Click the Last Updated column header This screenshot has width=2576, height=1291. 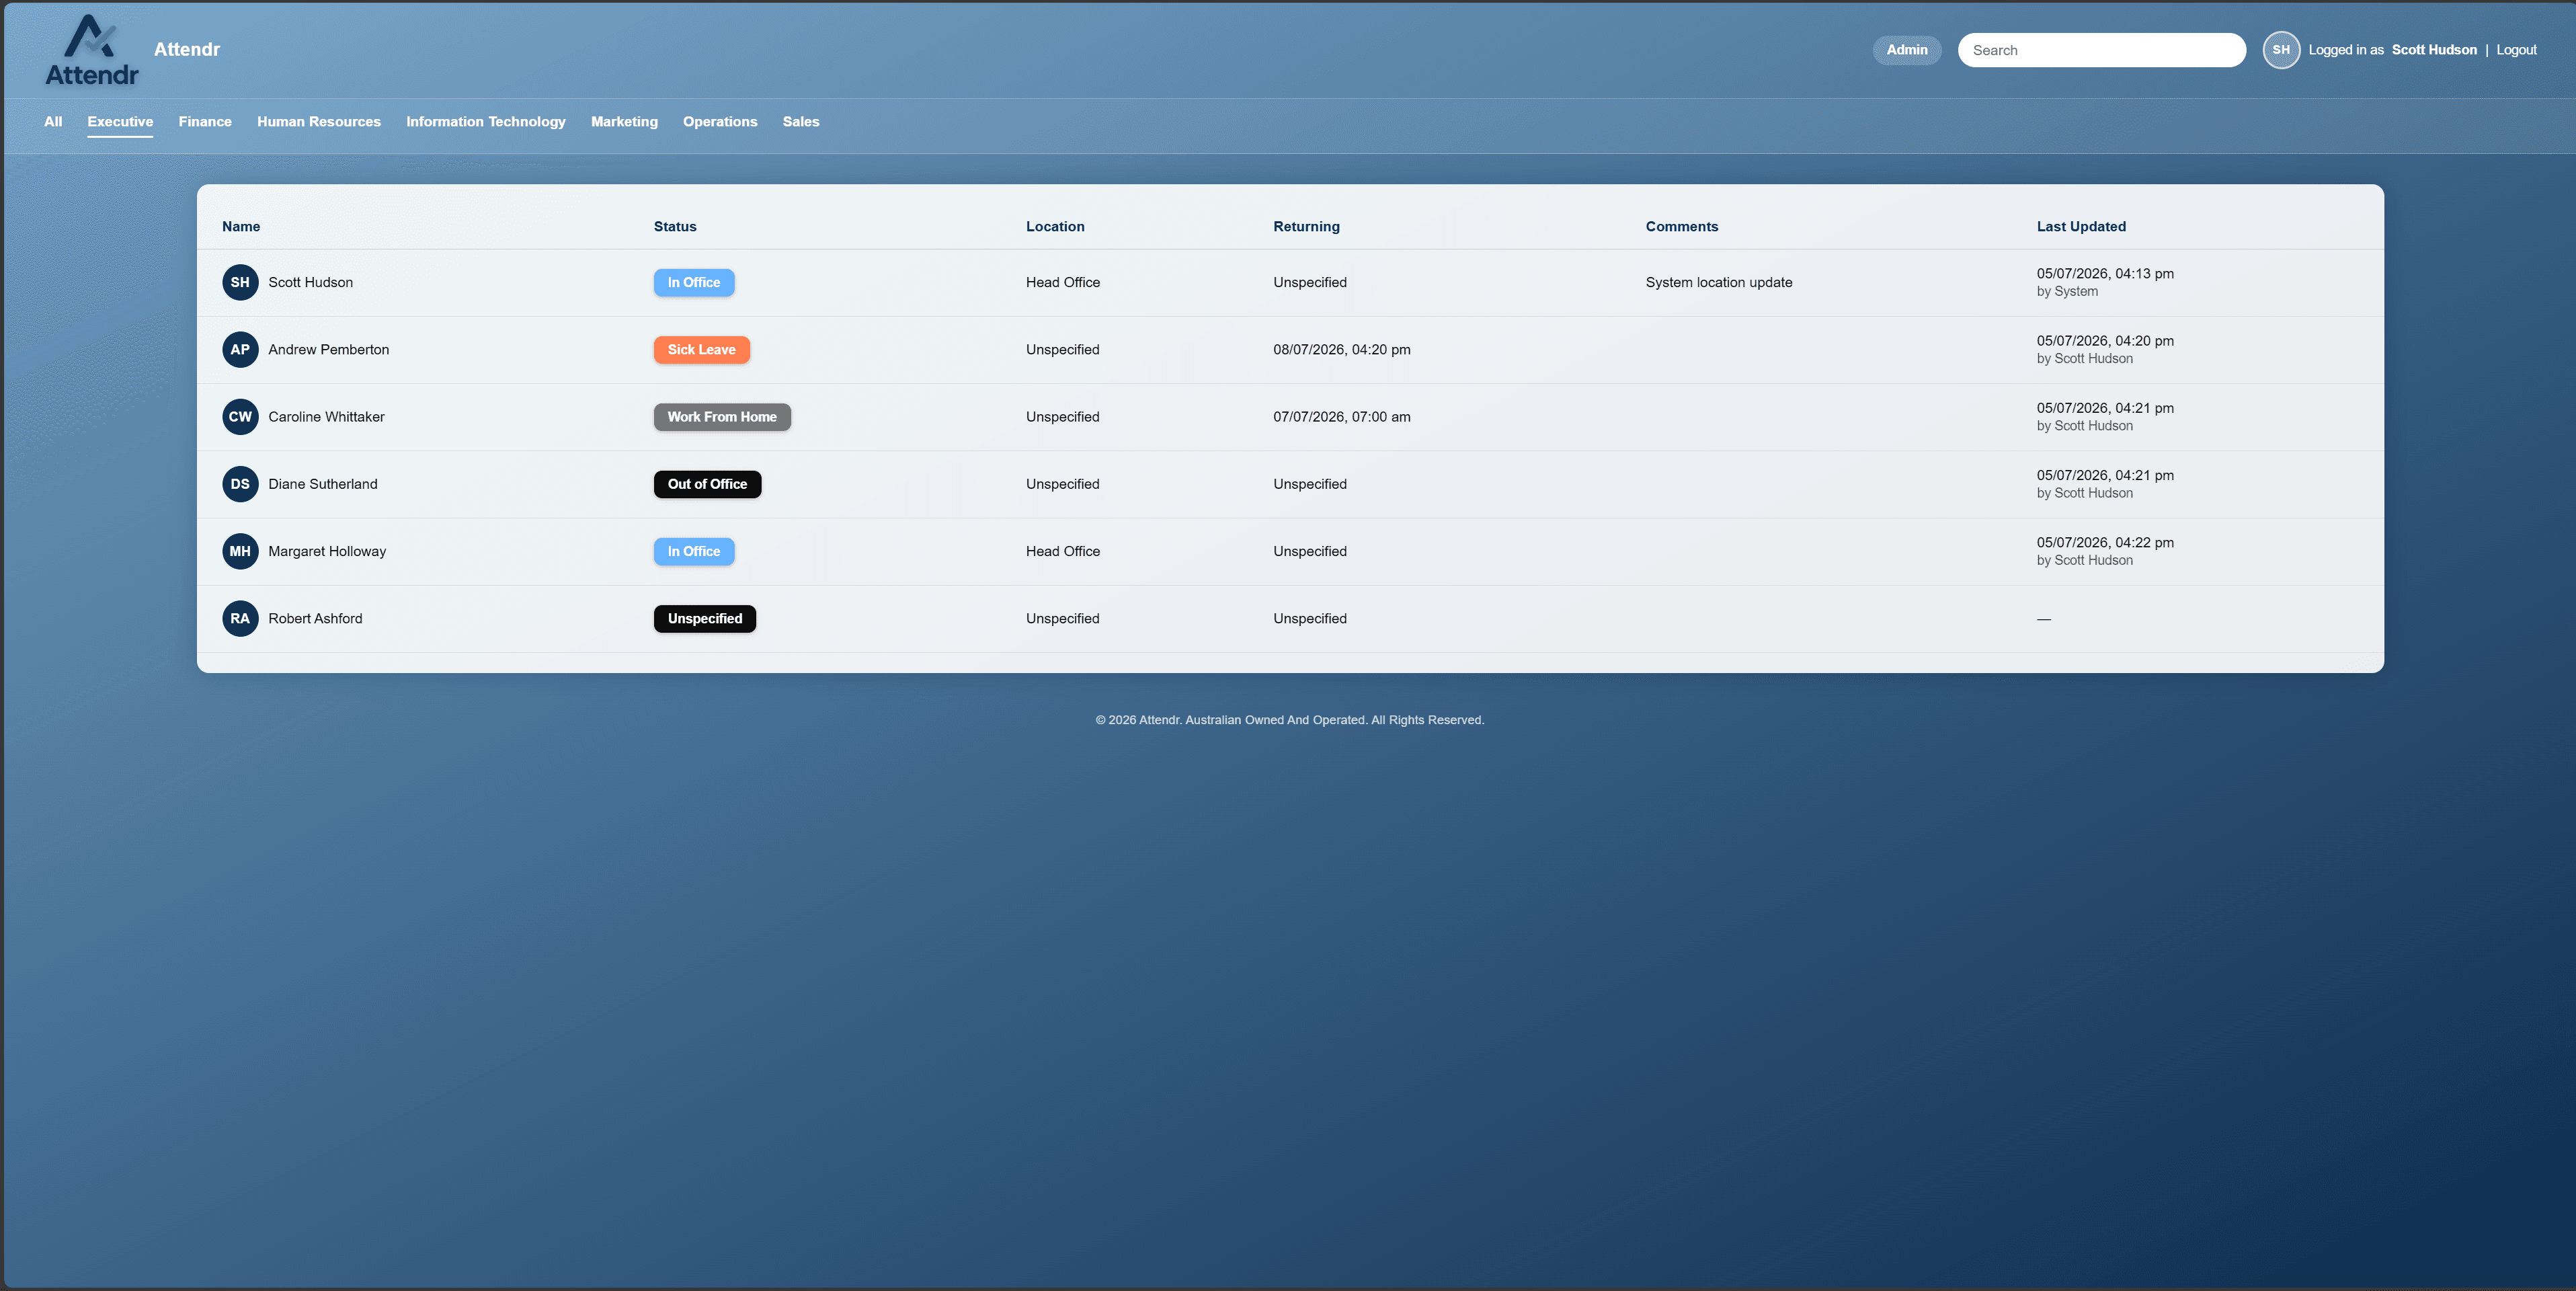tap(2081, 227)
